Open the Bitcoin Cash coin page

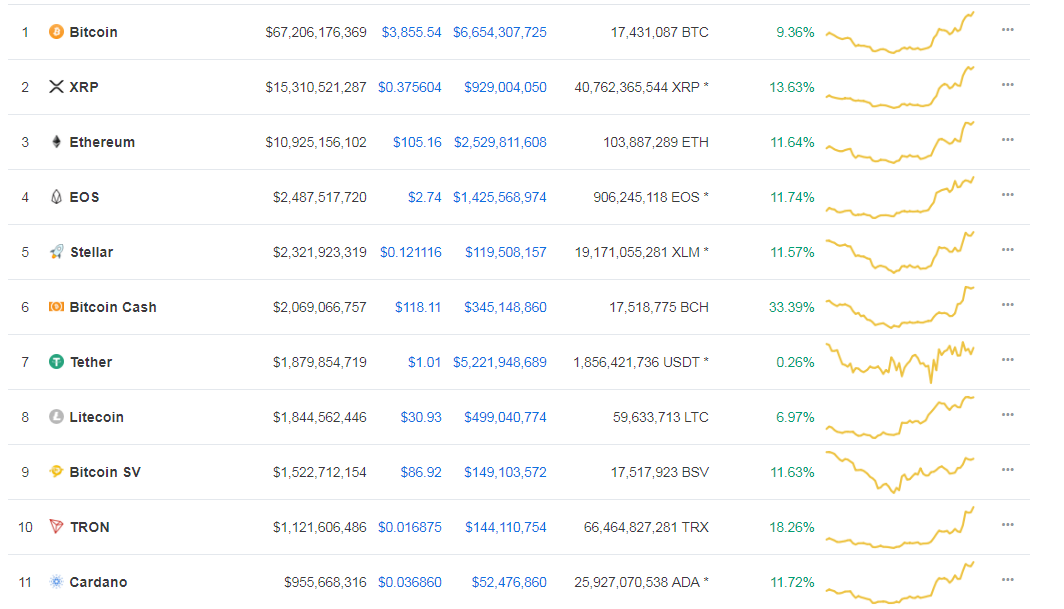(x=113, y=307)
